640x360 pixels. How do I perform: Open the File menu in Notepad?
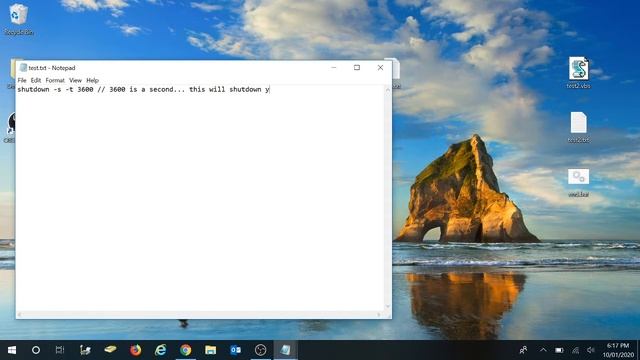tap(22, 80)
